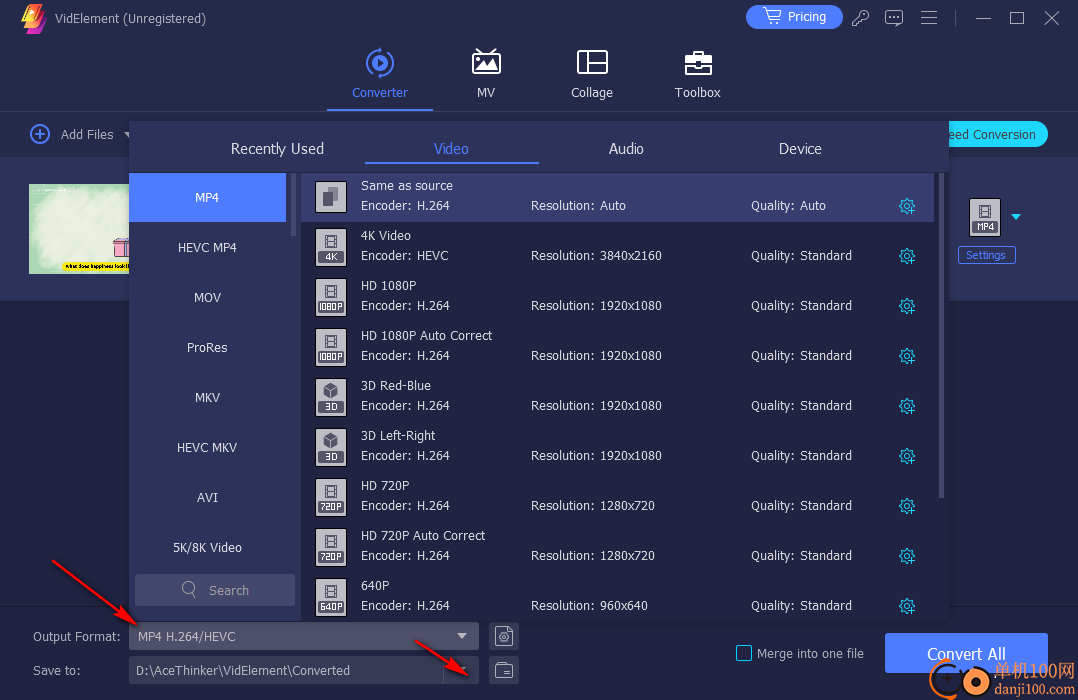This screenshot has height=700, width=1078.
Task: Open settings gear for HD 720P Auto Correct
Action: click(x=907, y=556)
